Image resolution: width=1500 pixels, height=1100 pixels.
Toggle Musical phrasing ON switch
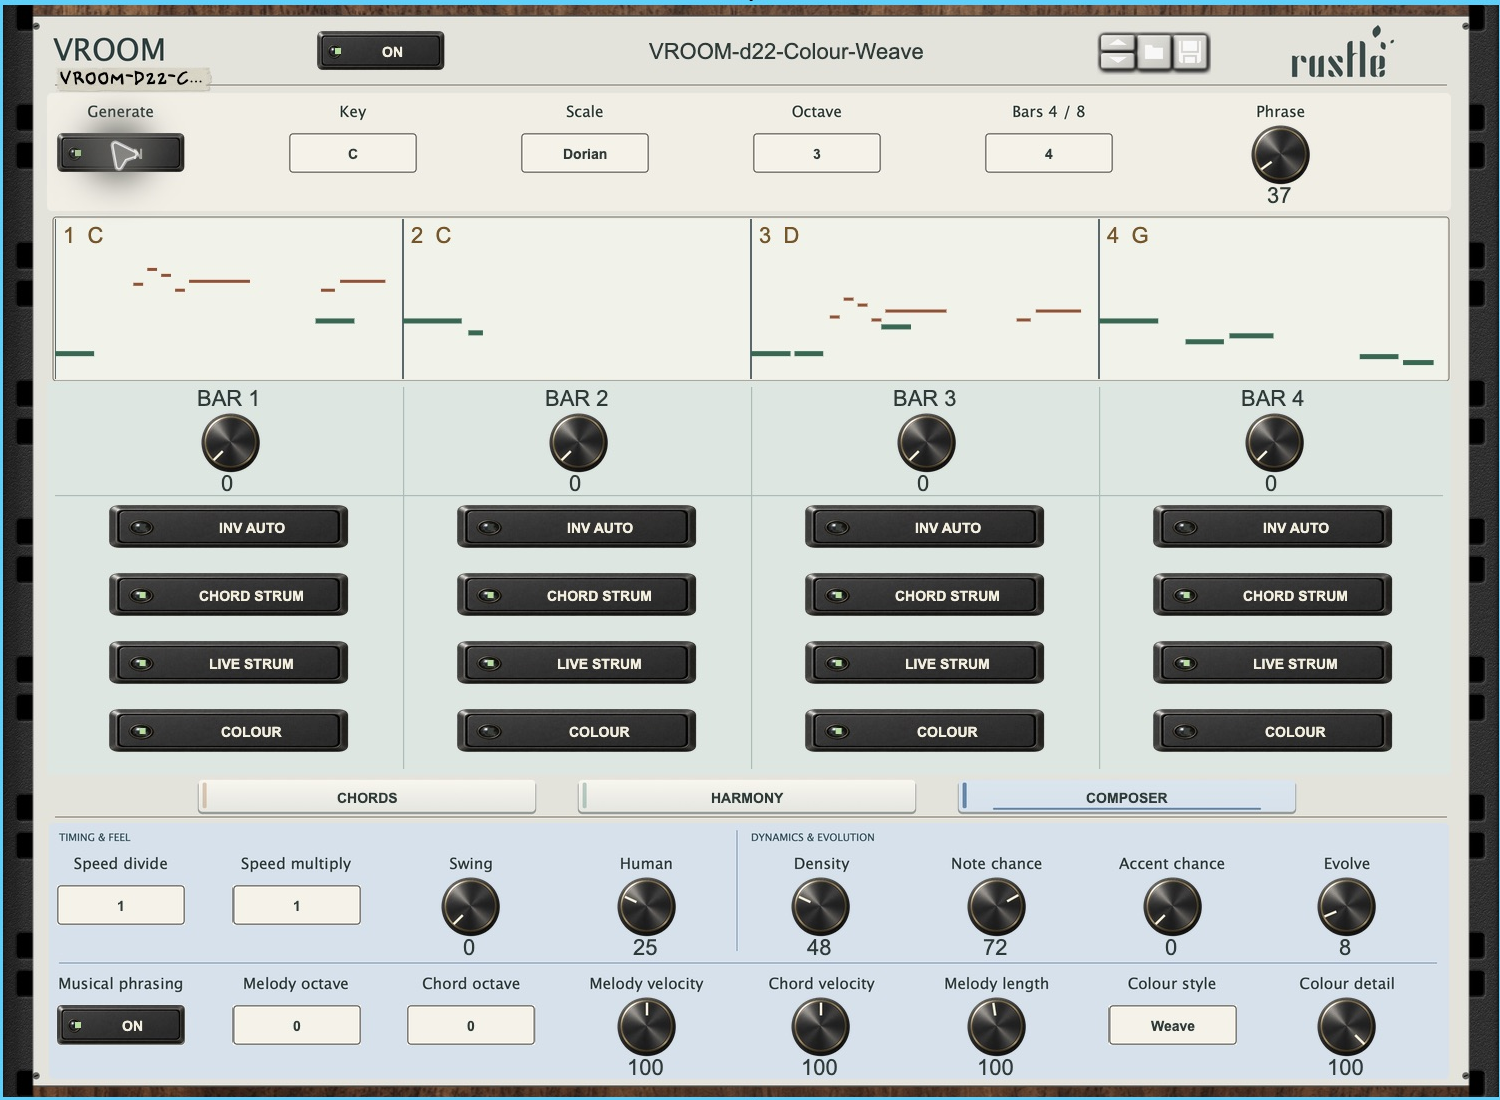(x=121, y=1025)
